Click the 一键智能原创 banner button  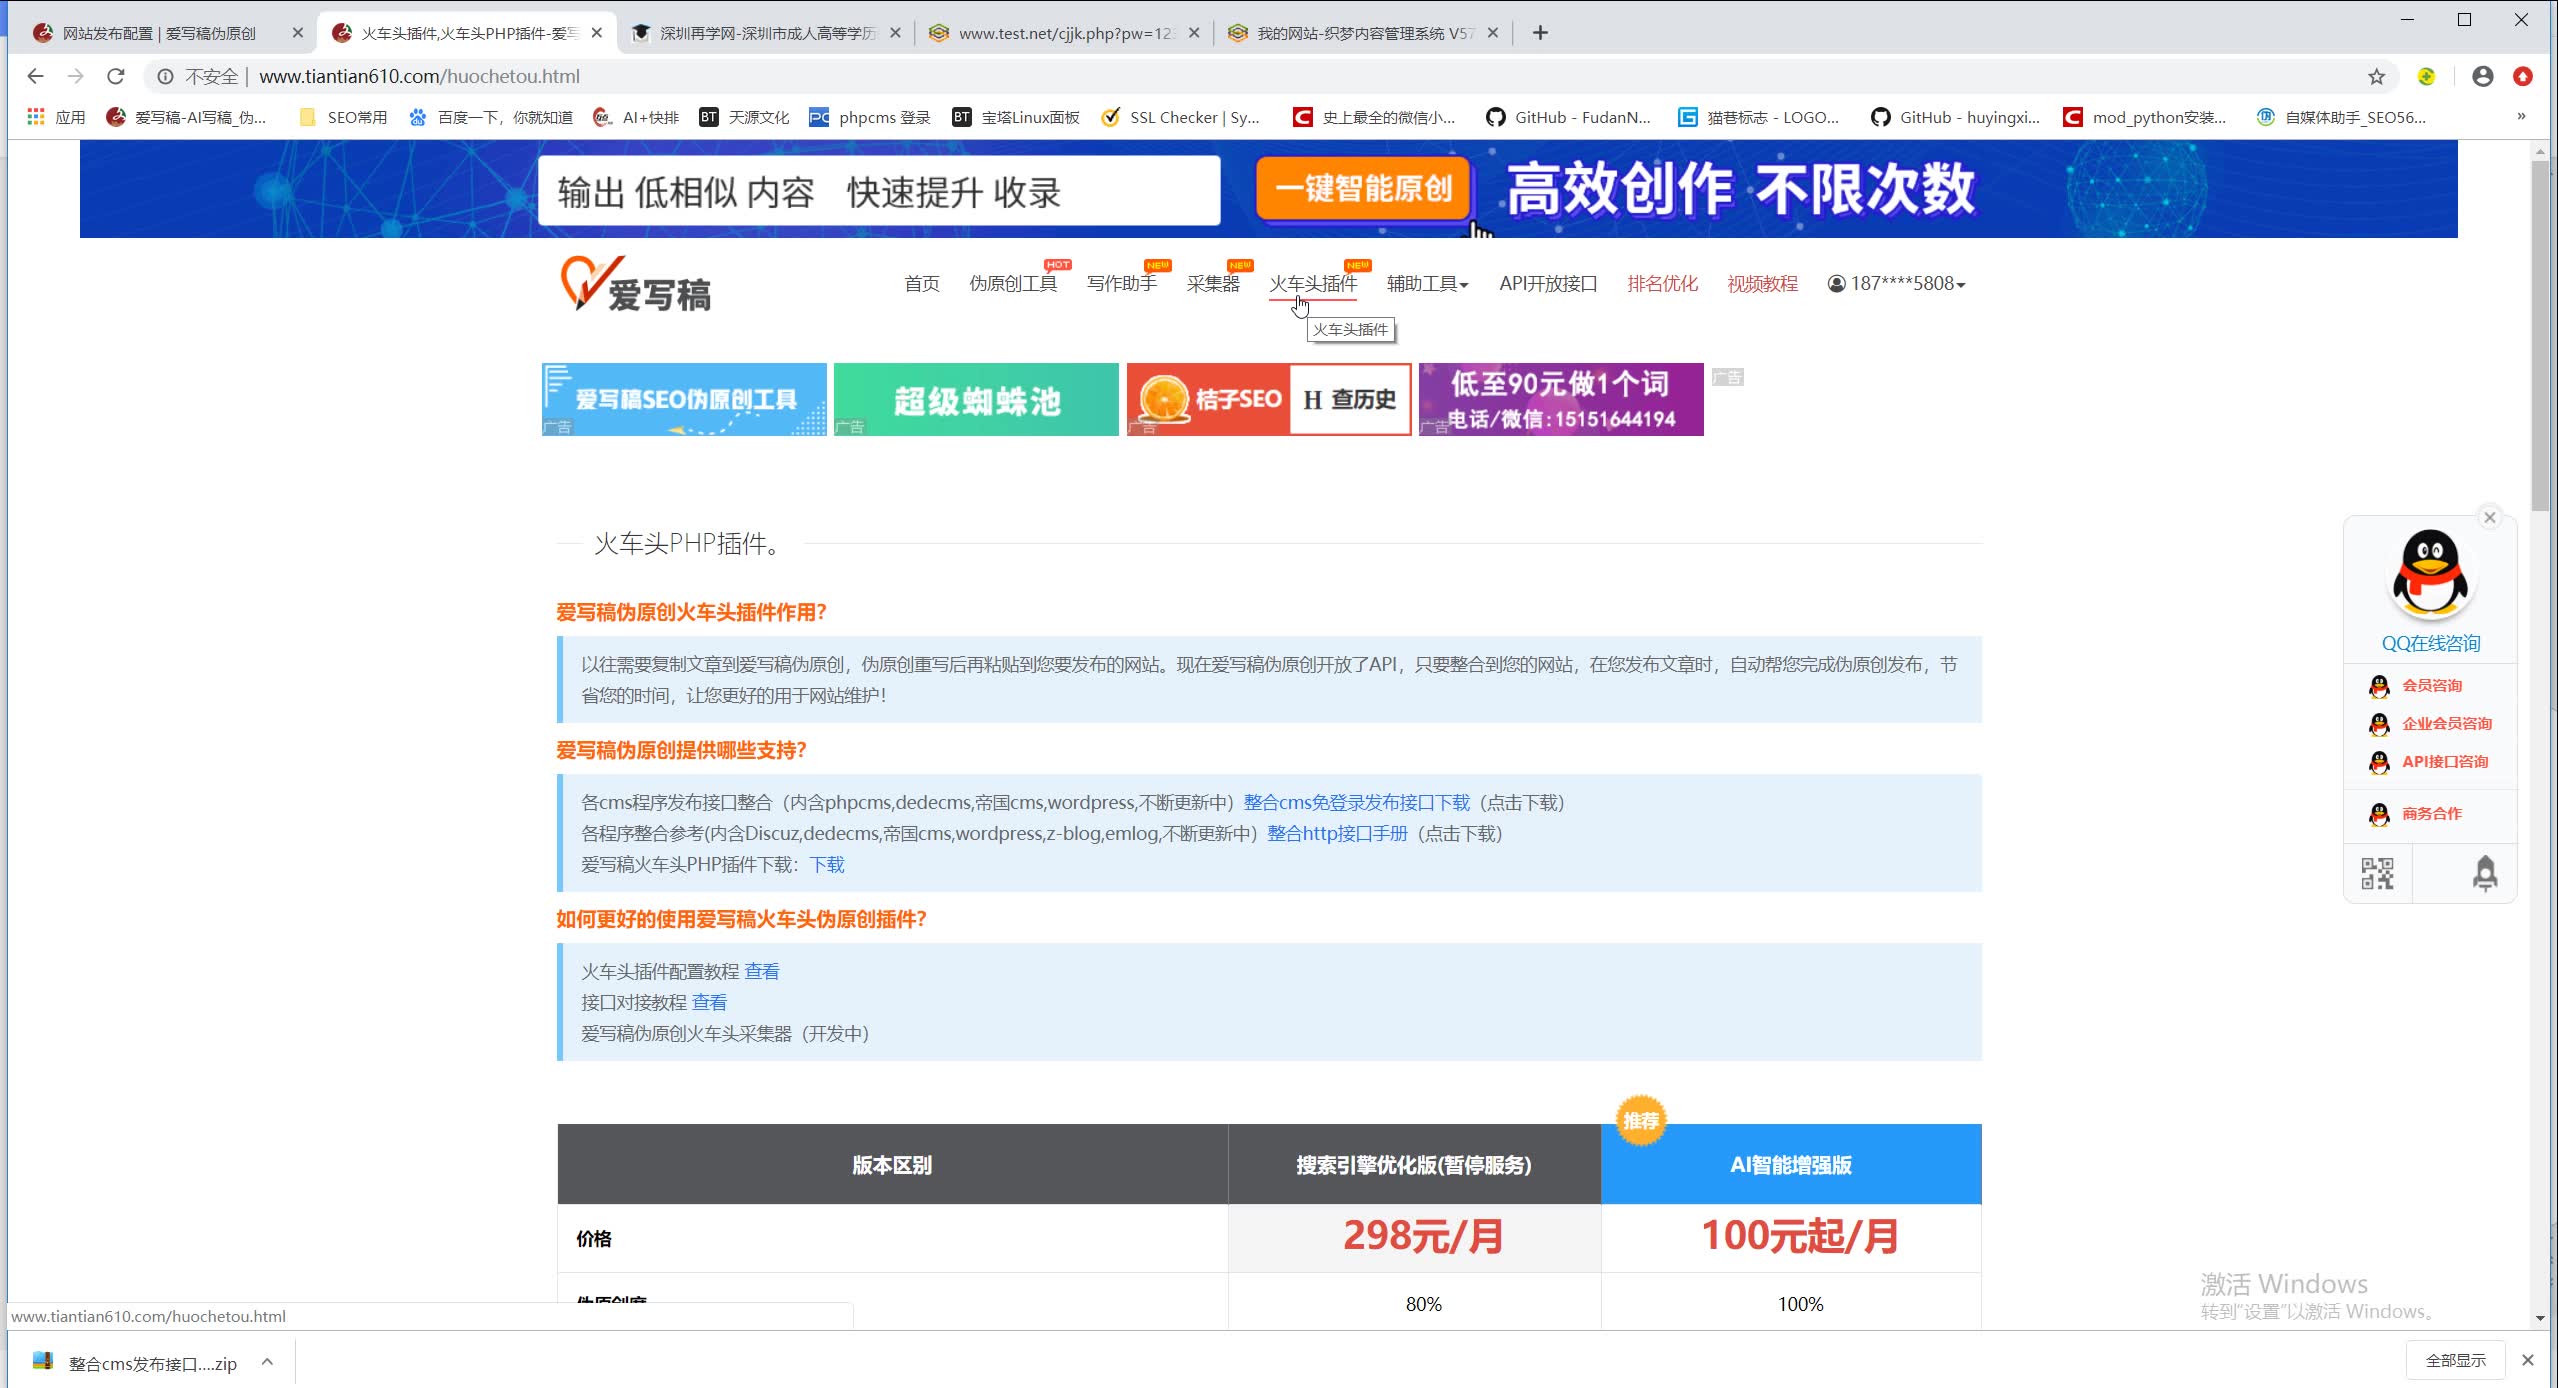(1364, 188)
